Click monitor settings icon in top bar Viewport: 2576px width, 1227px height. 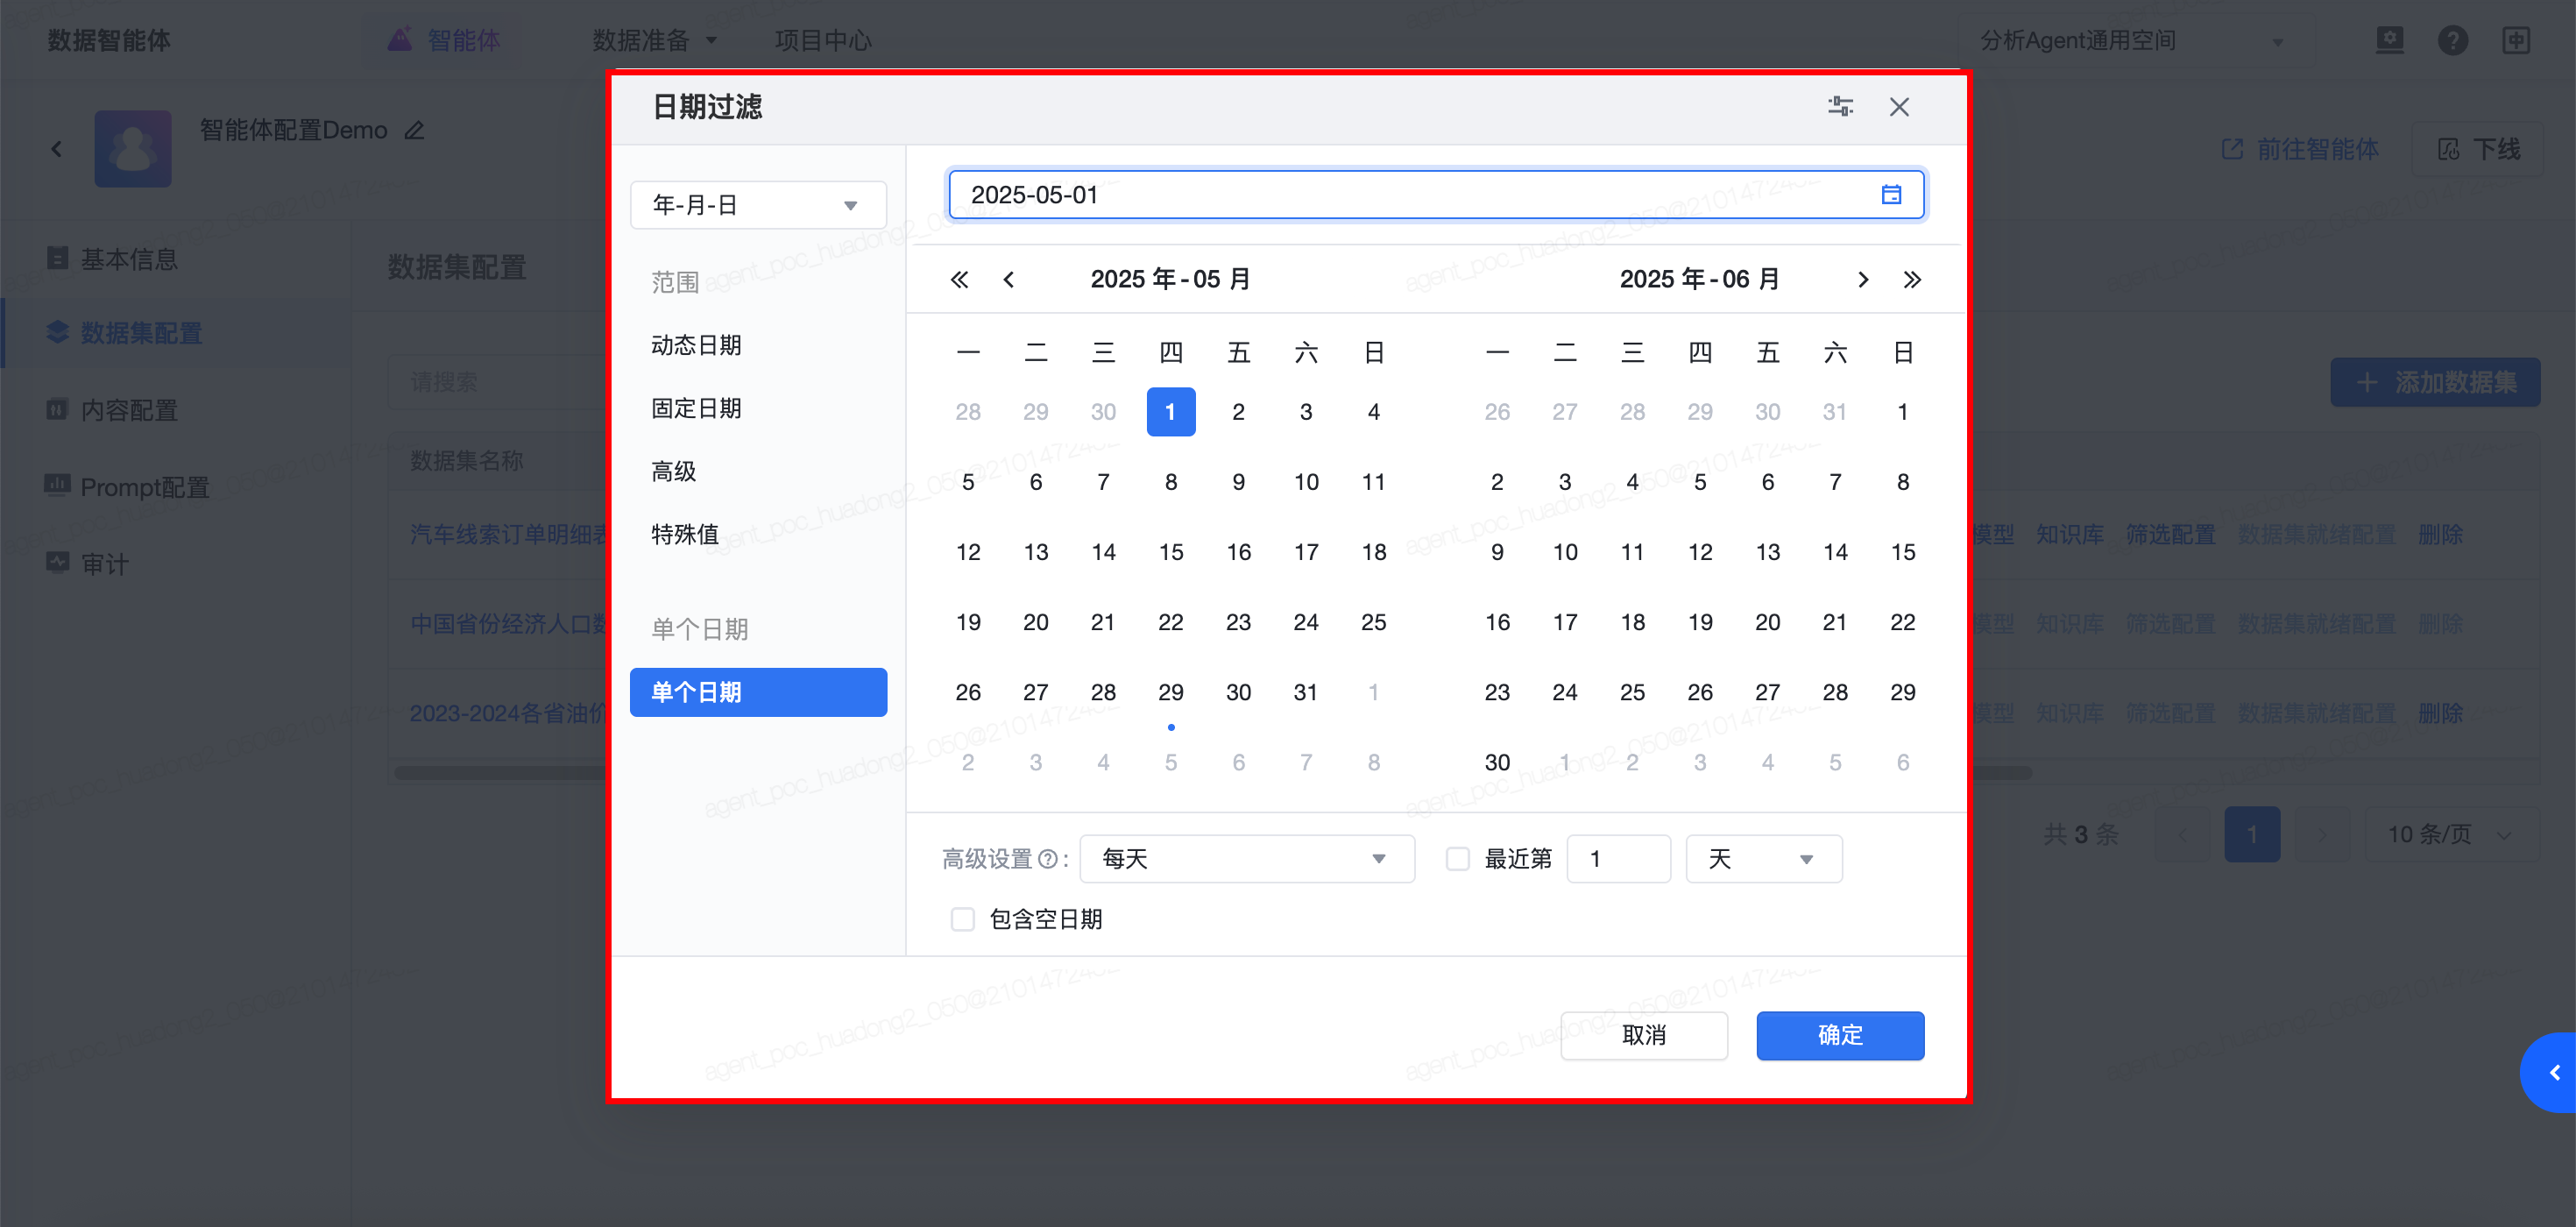pyautogui.click(x=2389, y=41)
